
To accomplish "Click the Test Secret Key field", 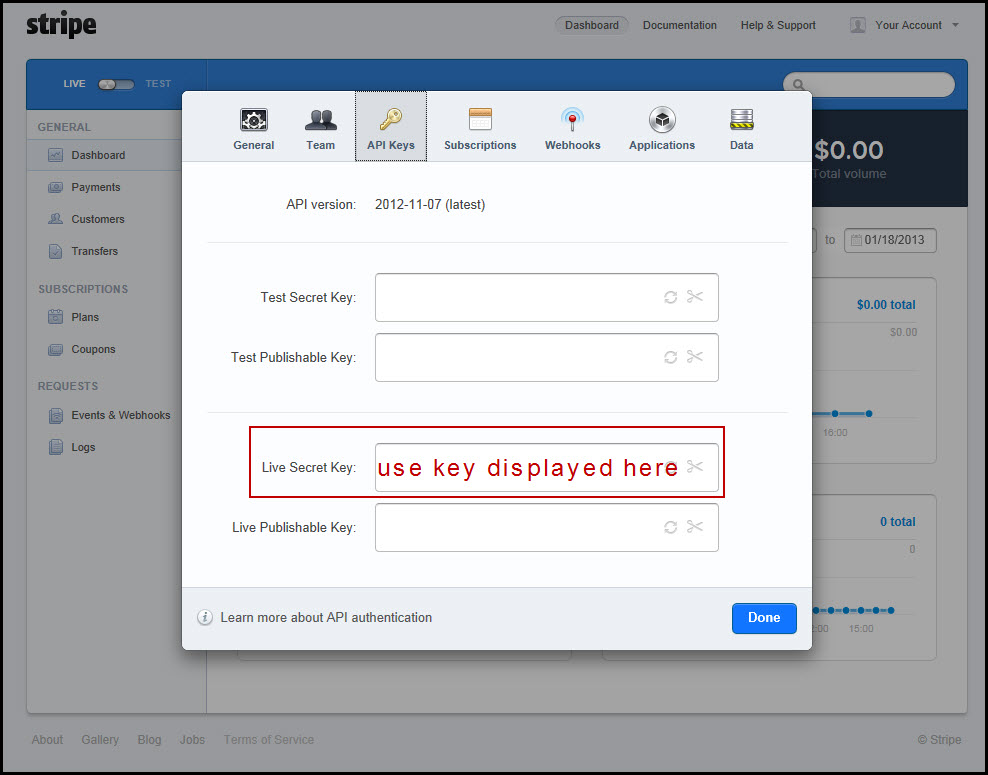I will (x=546, y=297).
